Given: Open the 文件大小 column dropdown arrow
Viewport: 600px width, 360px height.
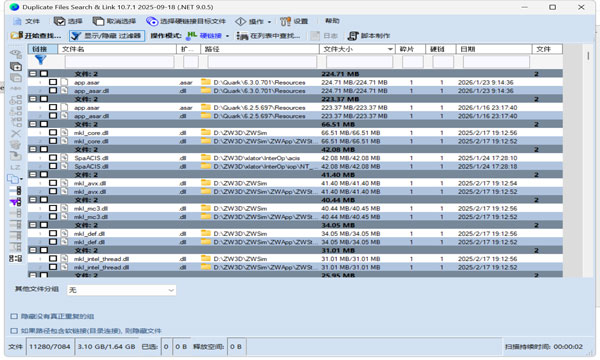Looking at the screenshot, I should point(390,49).
